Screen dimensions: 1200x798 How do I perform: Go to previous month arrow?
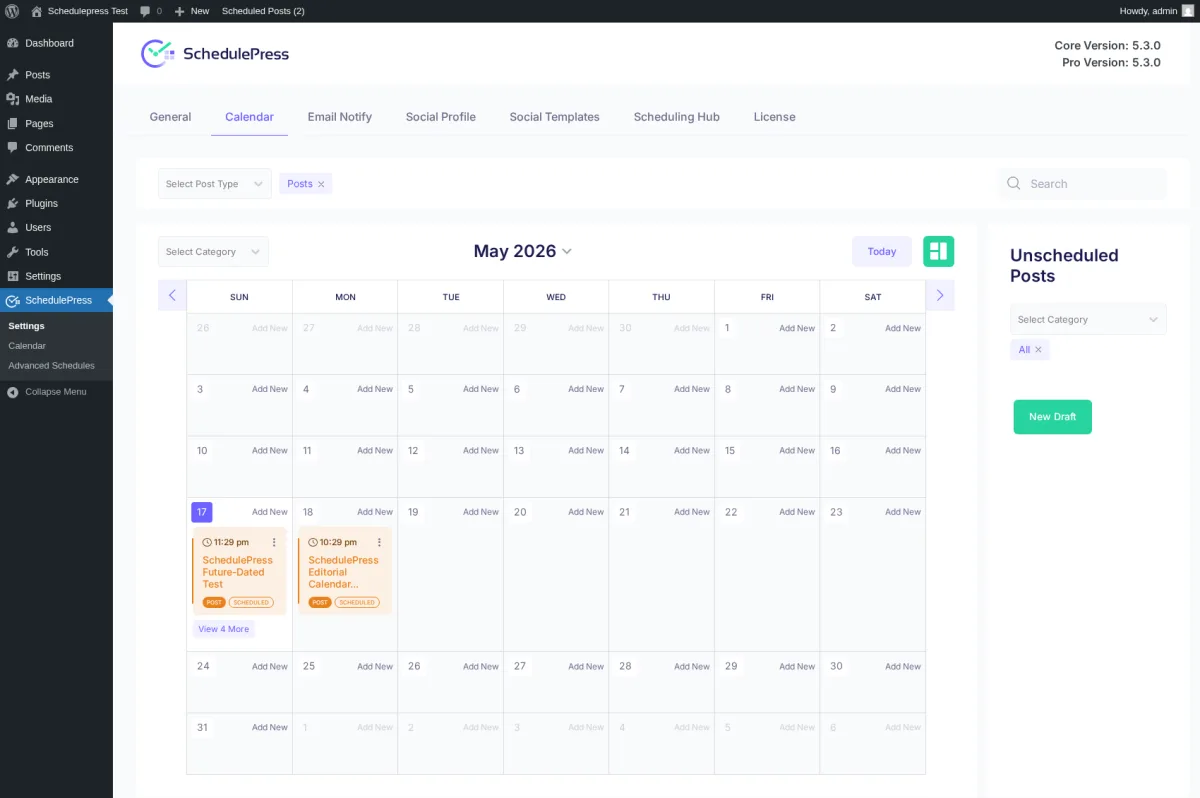pos(172,296)
